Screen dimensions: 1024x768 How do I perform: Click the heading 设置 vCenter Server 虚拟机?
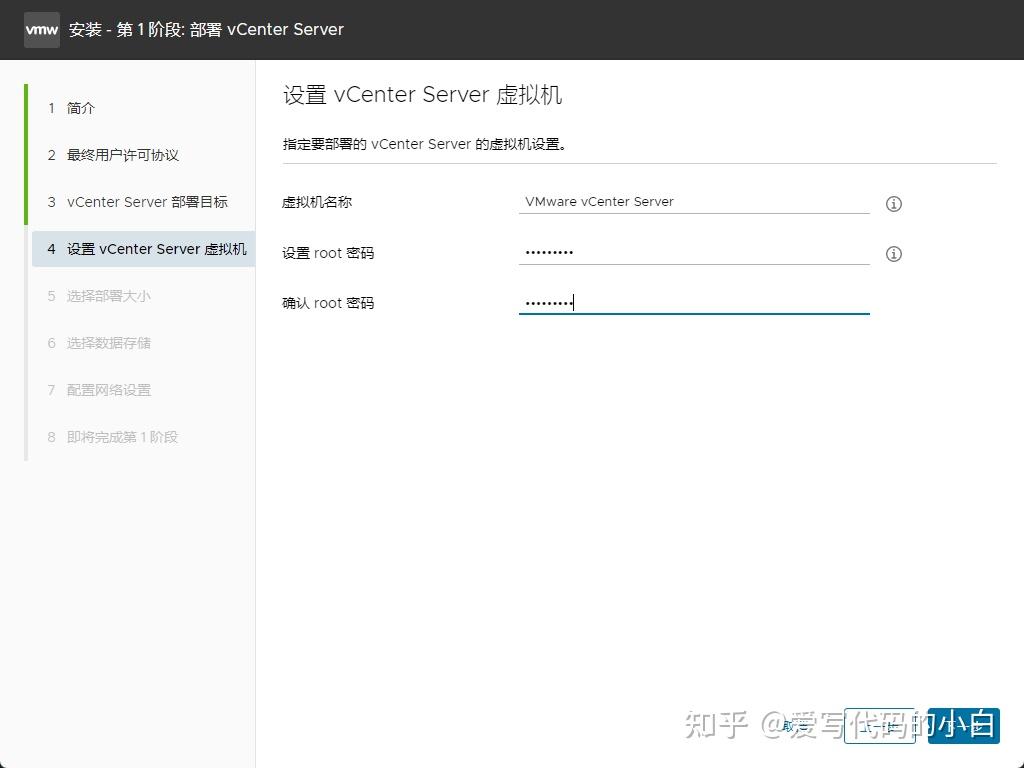[x=423, y=95]
